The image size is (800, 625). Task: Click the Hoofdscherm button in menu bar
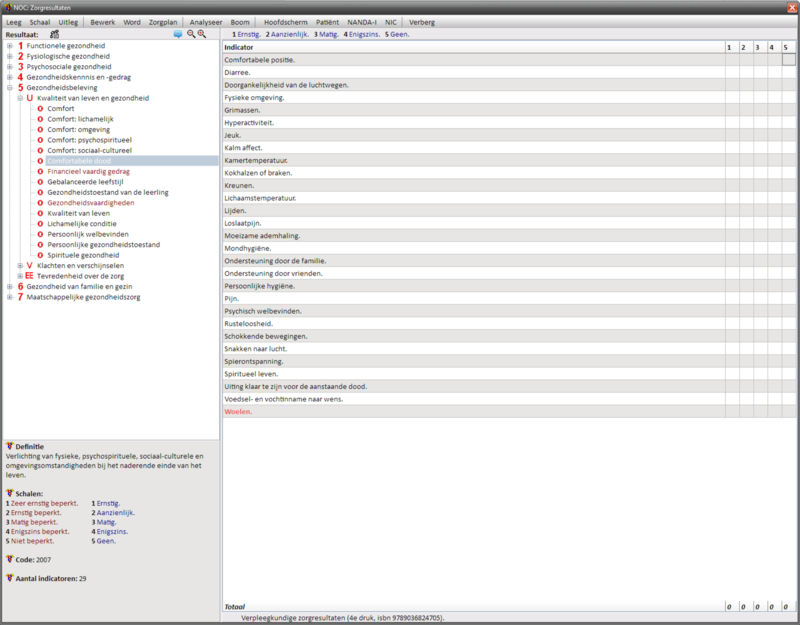284,21
